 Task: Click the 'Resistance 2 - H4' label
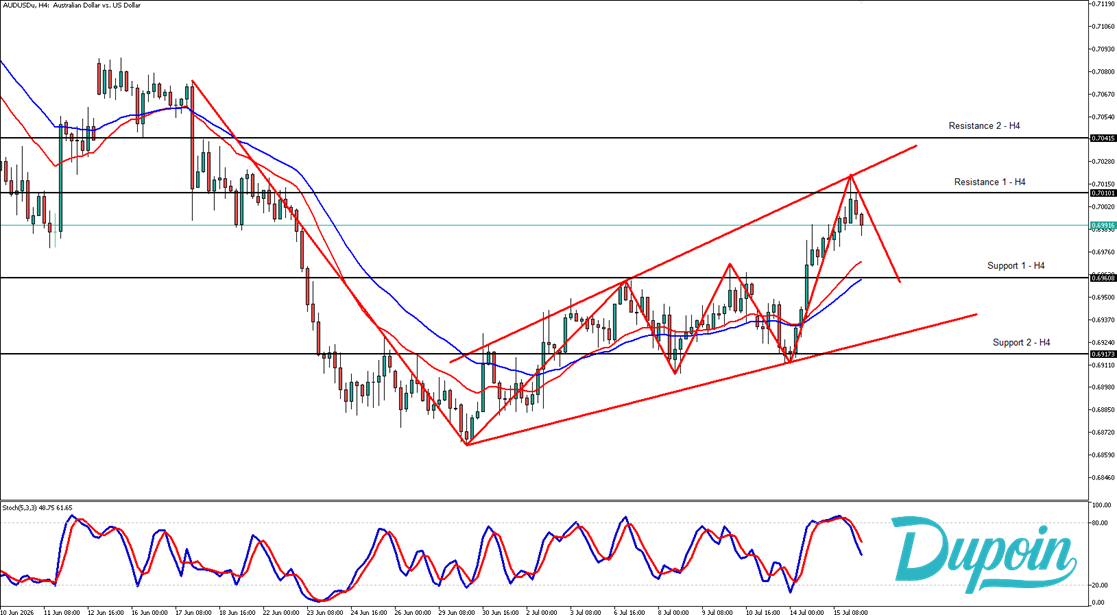tap(984, 125)
